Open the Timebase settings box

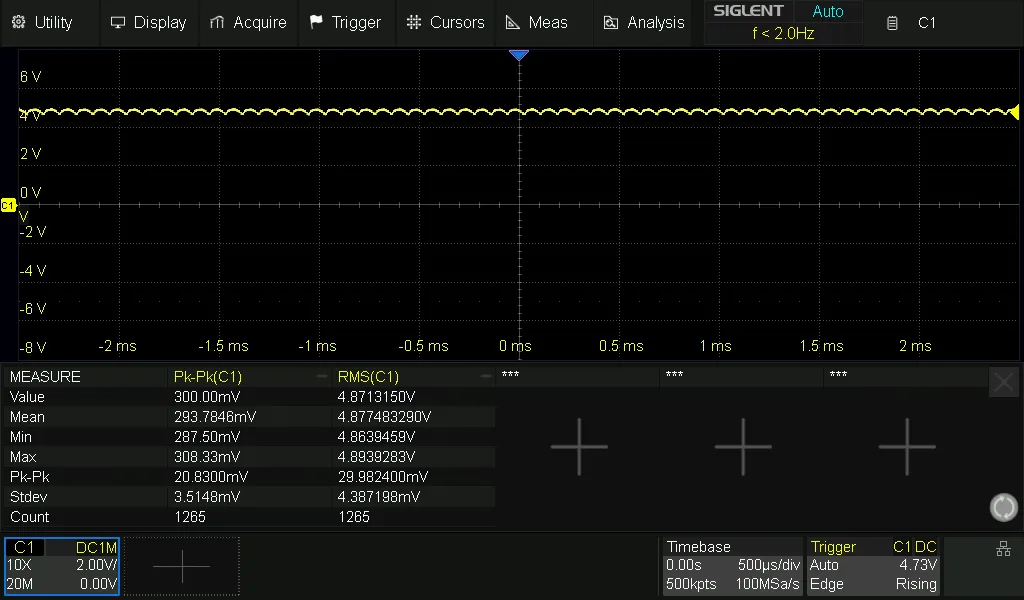732,566
